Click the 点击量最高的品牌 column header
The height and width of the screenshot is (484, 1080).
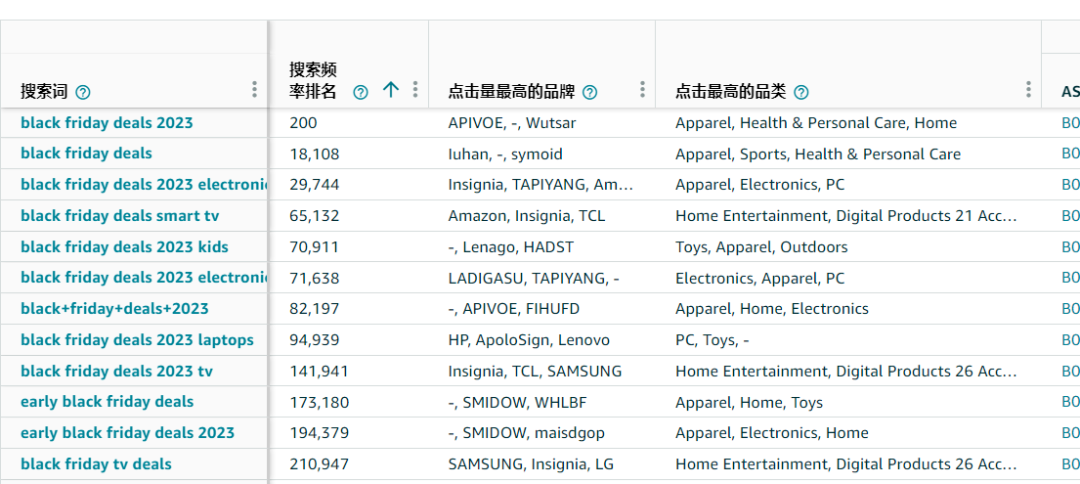(512, 92)
